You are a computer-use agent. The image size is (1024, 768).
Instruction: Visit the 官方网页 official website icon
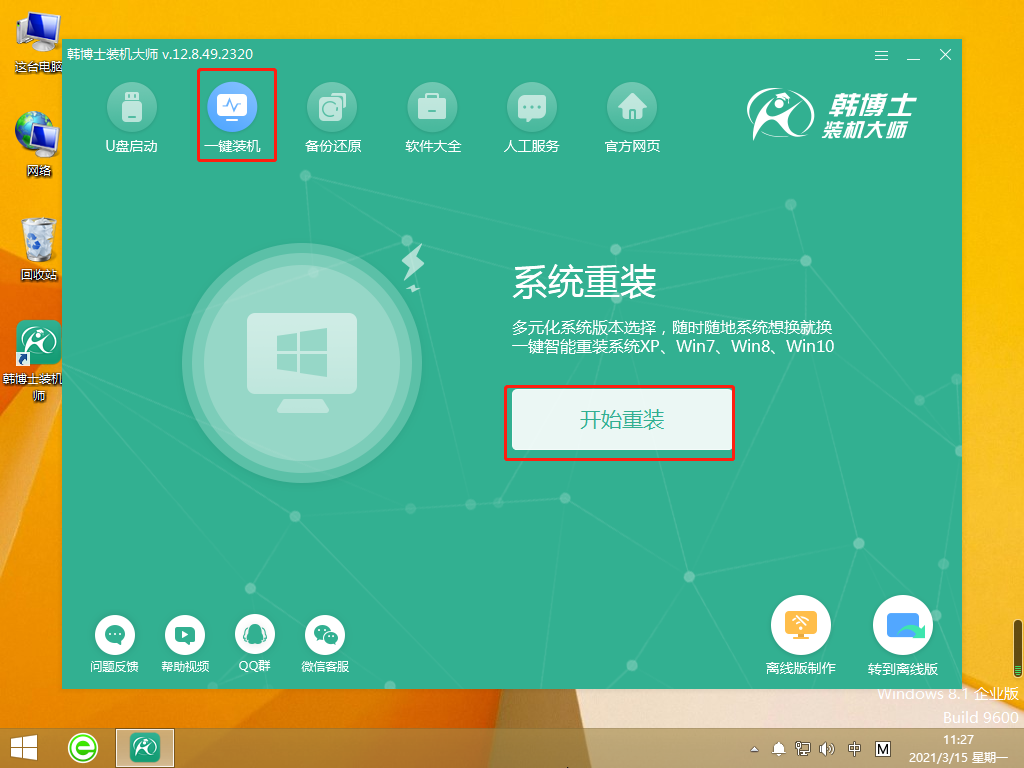[x=632, y=108]
